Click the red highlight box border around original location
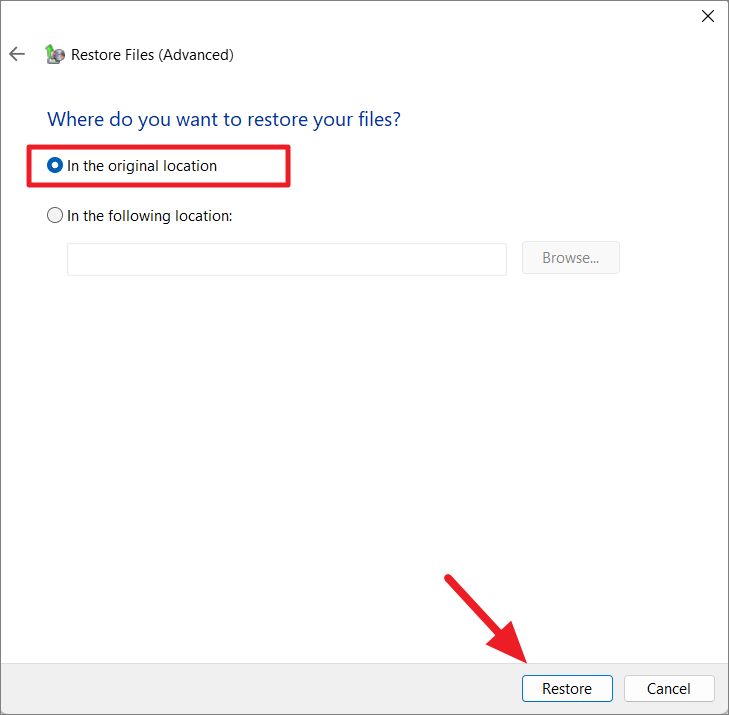Screen dimensions: 729x715 point(159,147)
